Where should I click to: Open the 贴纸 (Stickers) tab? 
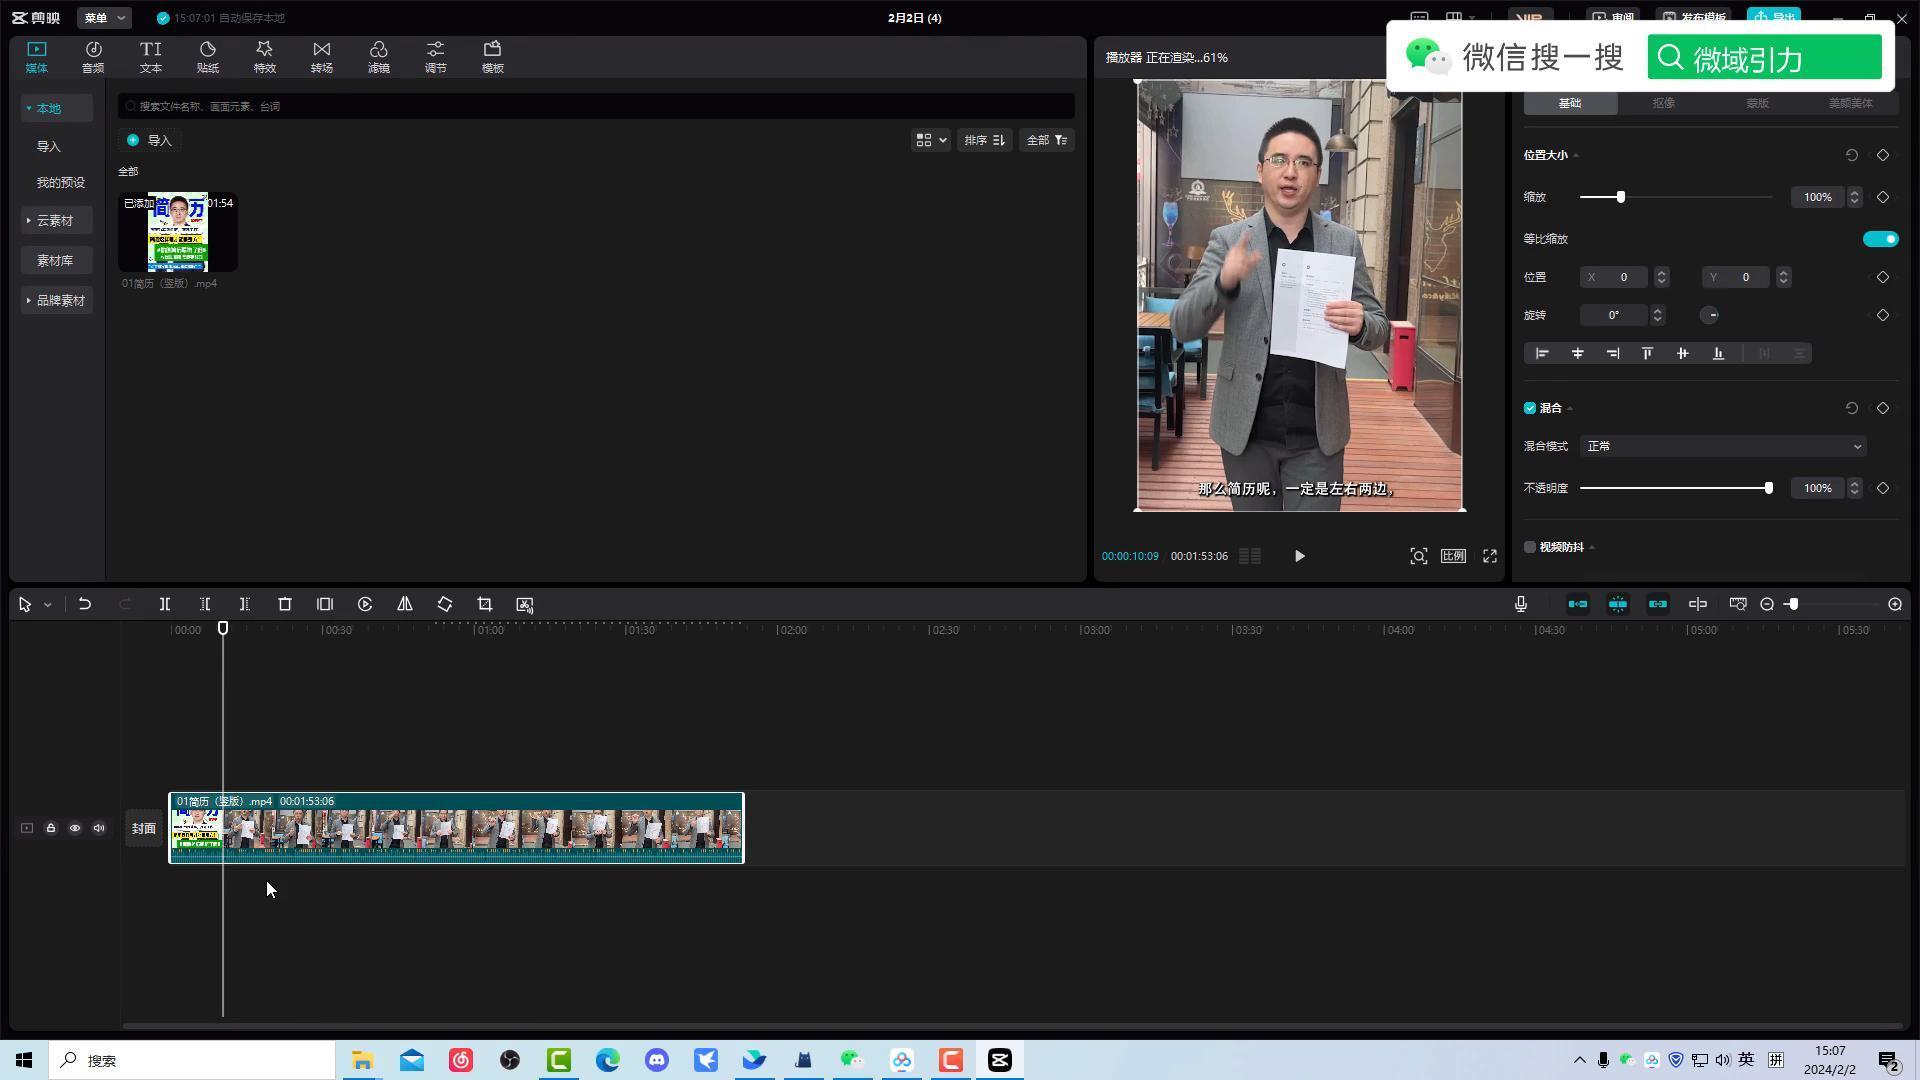click(207, 57)
